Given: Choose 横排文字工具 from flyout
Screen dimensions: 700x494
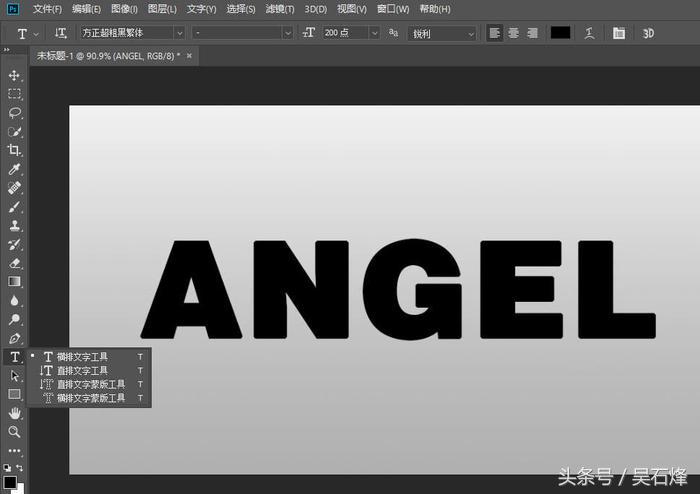Looking at the screenshot, I should pyautogui.click(x=89, y=357).
